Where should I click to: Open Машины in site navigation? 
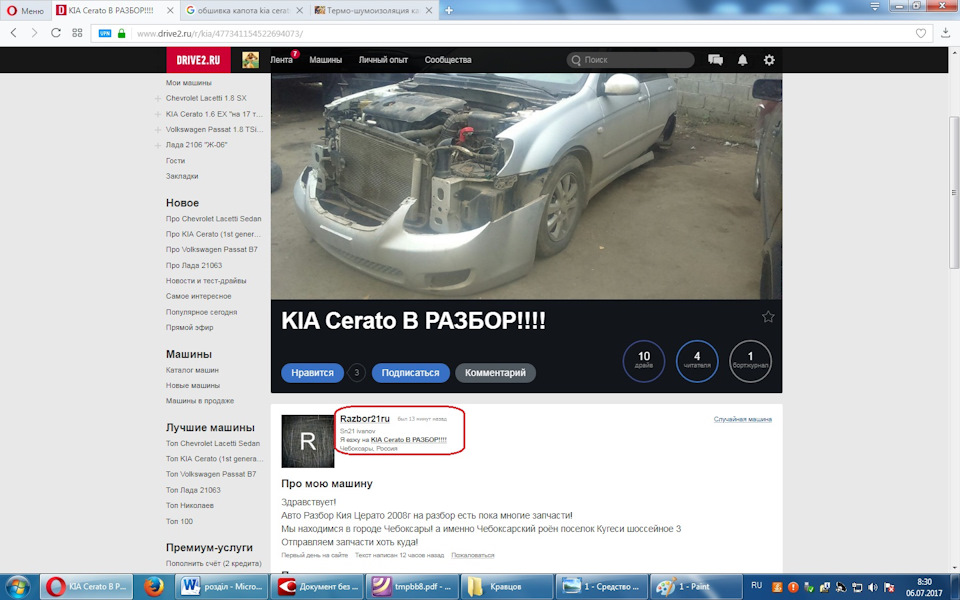point(325,60)
